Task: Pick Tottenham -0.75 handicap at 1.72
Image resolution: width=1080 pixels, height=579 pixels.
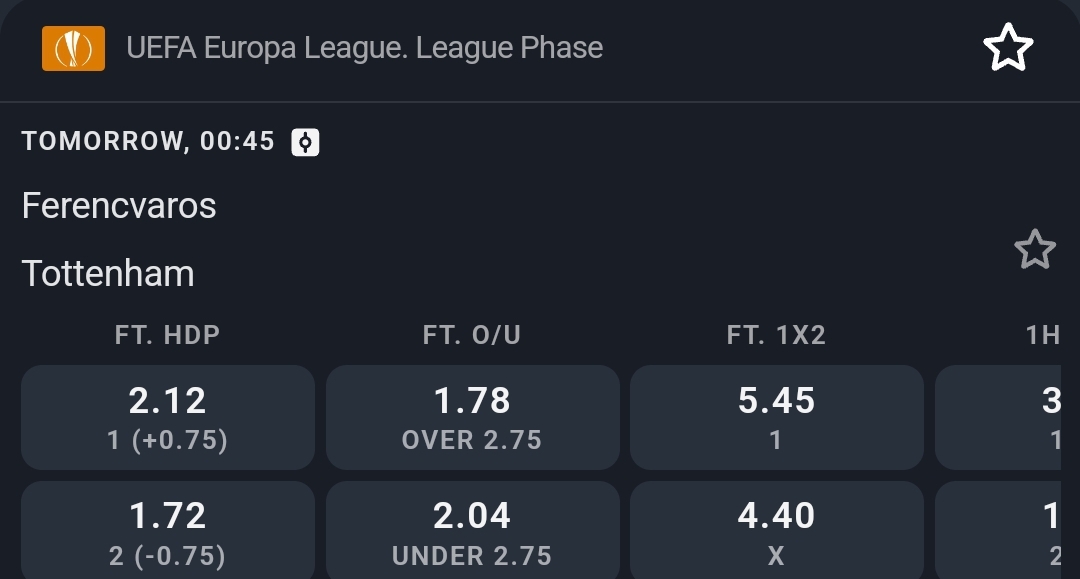Action: pyautogui.click(x=168, y=531)
